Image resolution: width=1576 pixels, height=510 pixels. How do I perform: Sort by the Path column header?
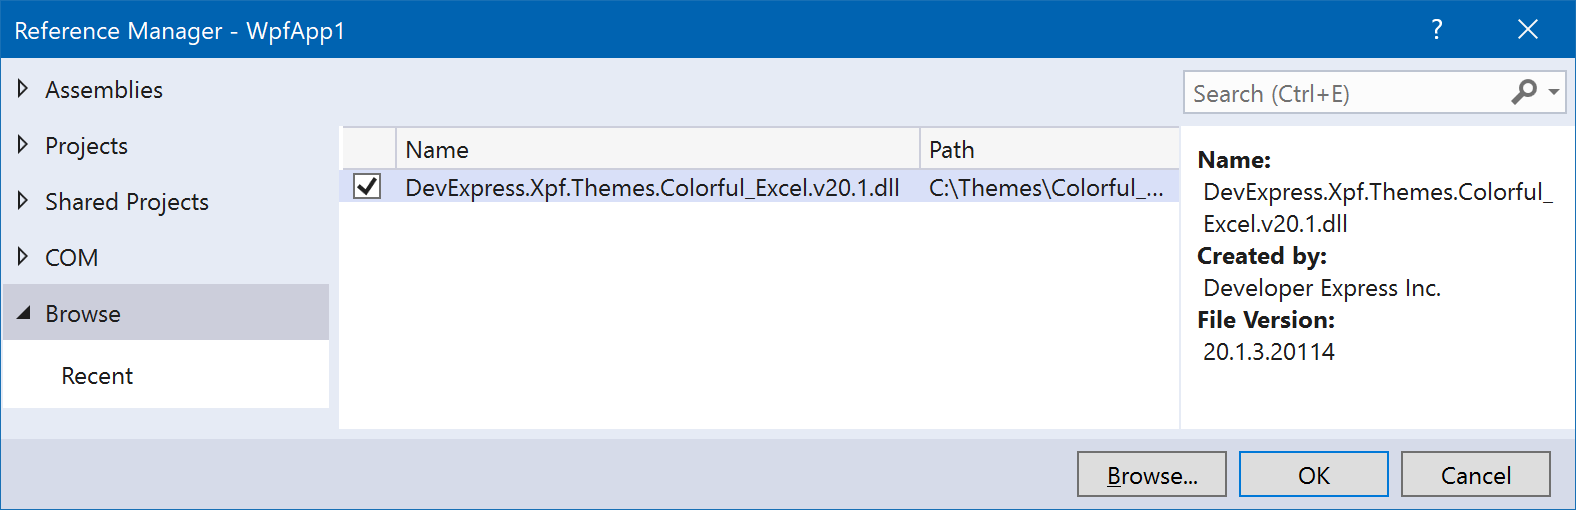[1048, 149]
